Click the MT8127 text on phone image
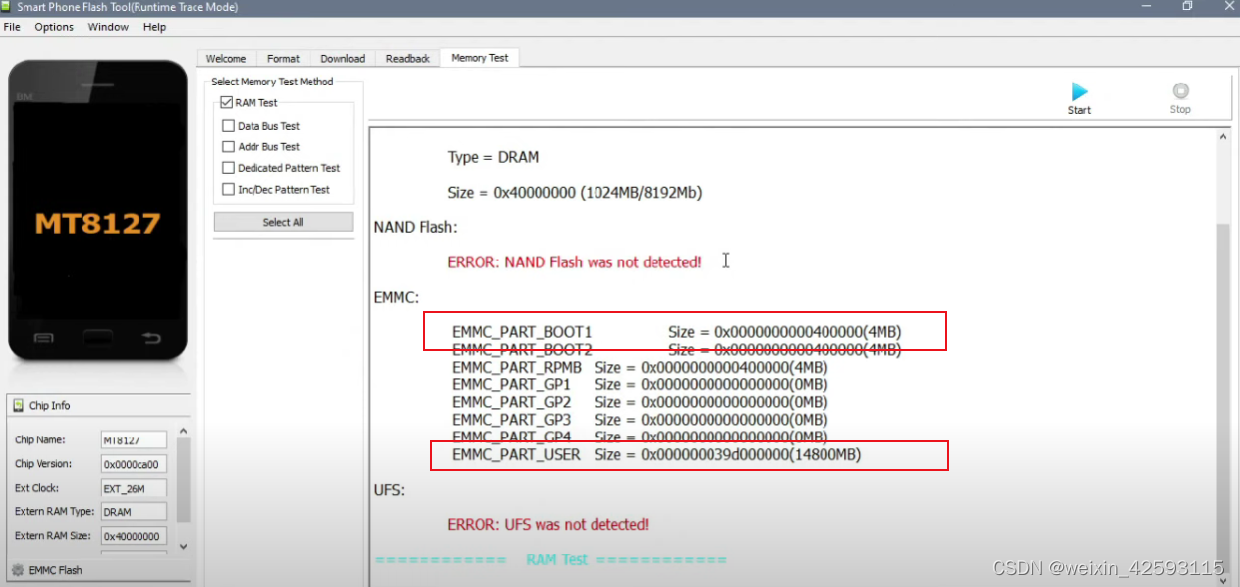Viewport: 1240px width, 587px height. pyautogui.click(x=97, y=223)
